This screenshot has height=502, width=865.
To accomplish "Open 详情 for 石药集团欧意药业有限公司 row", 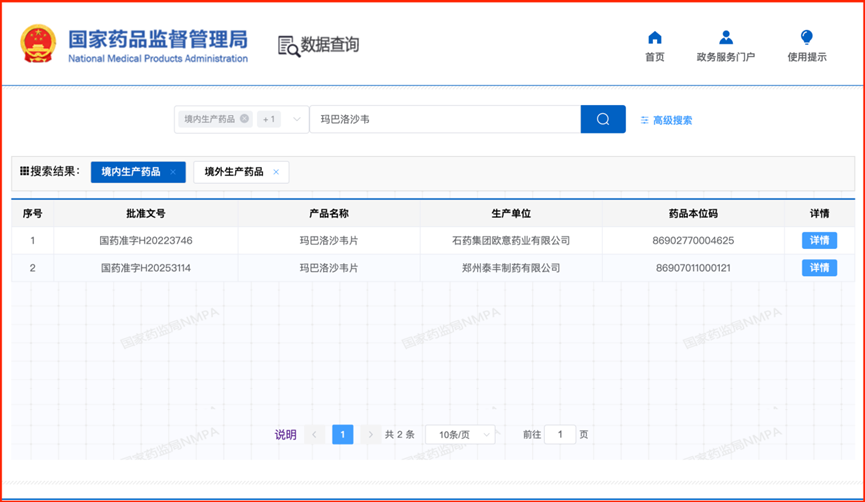I will 819,241.
